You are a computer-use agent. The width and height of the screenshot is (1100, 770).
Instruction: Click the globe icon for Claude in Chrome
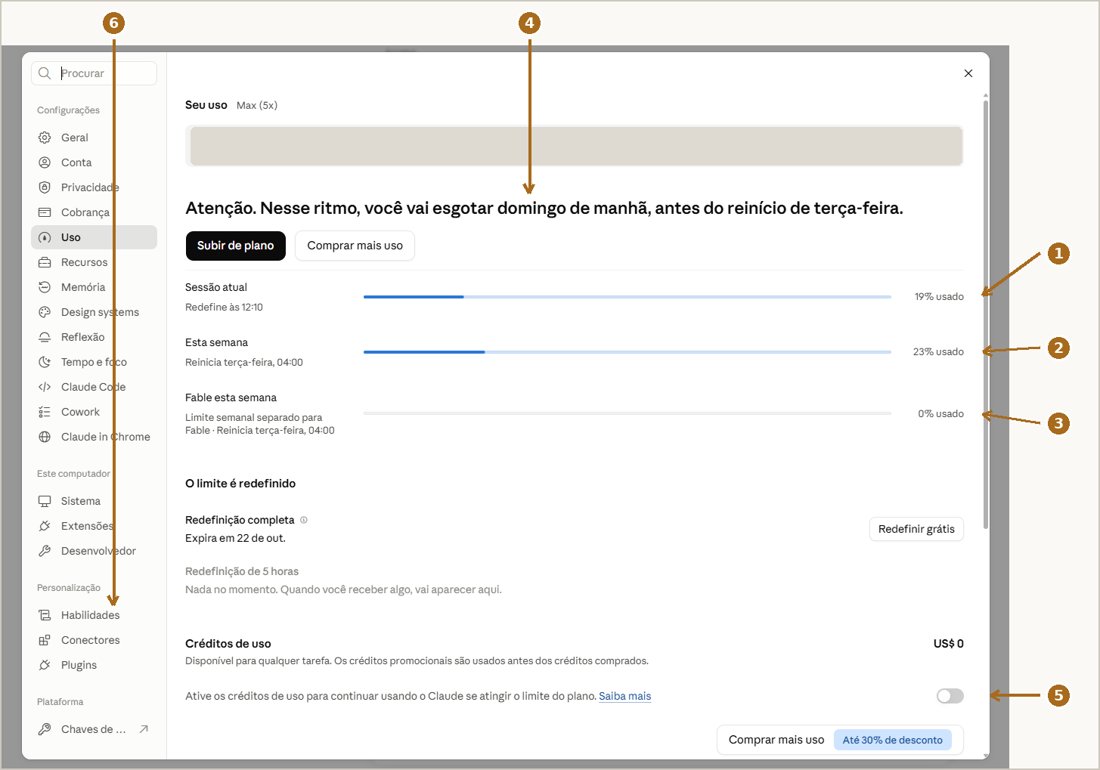(x=45, y=436)
